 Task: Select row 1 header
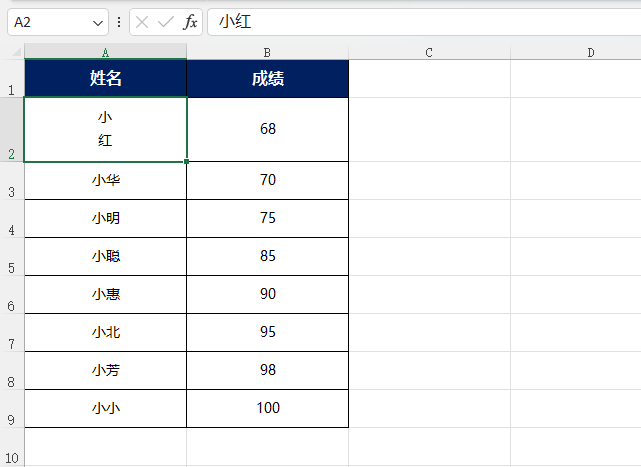(12, 79)
